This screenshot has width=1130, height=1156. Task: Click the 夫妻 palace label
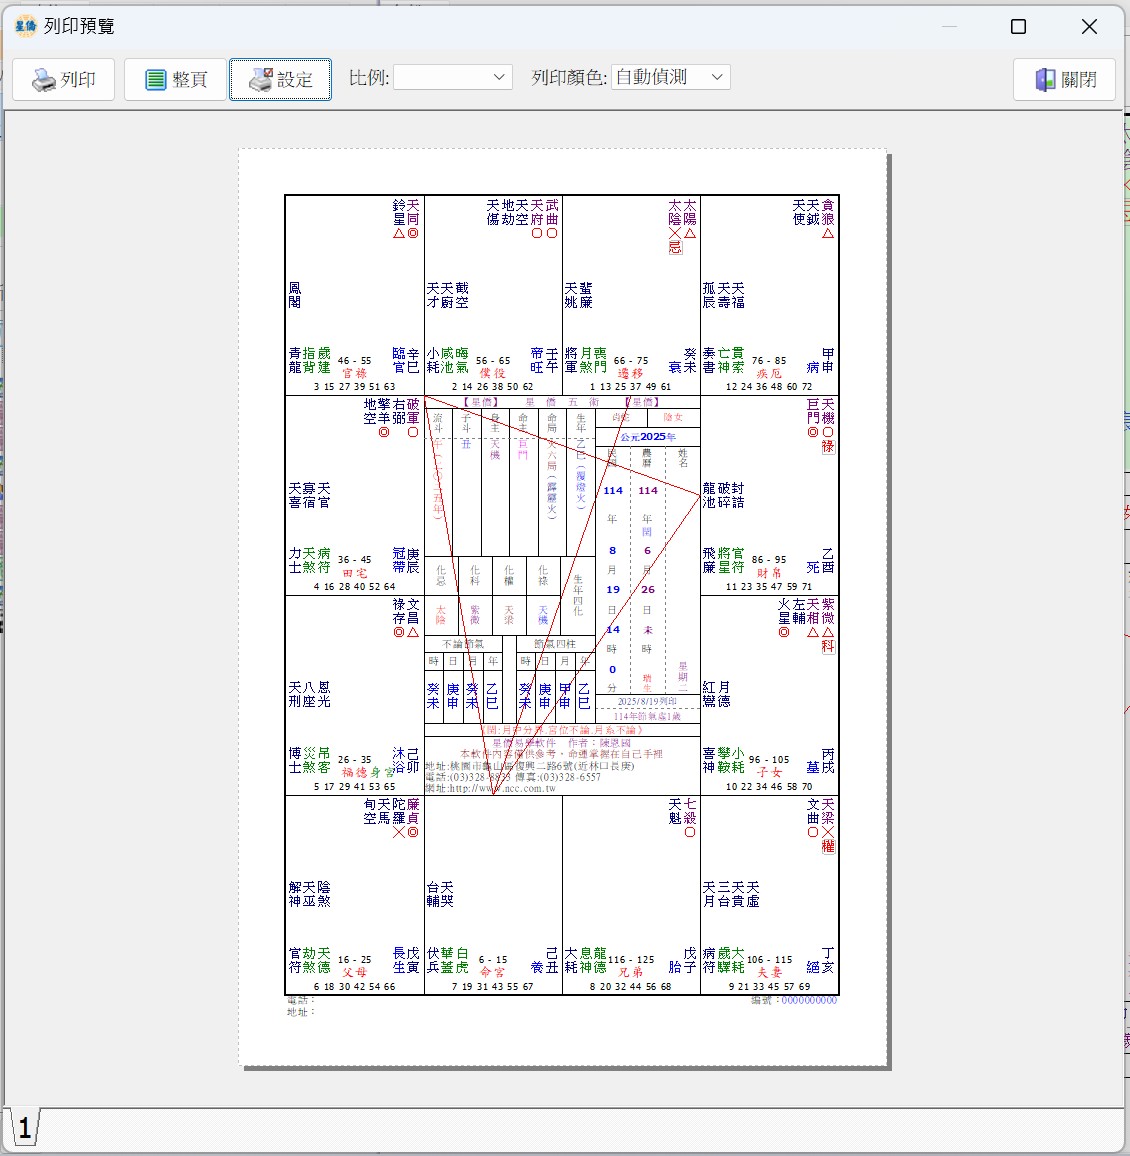click(x=769, y=972)
